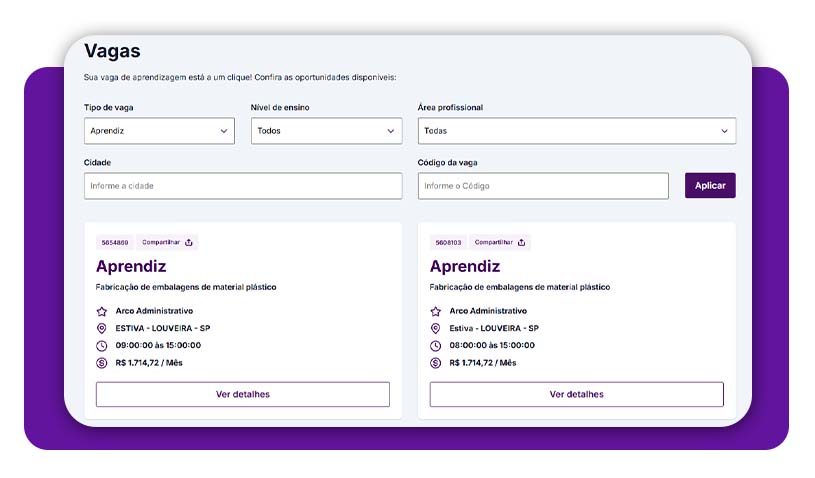The width and height of the screenshot is (815, 478).
Task: Click share icon on vaga 5608103
Action: (x=521, y=242)
